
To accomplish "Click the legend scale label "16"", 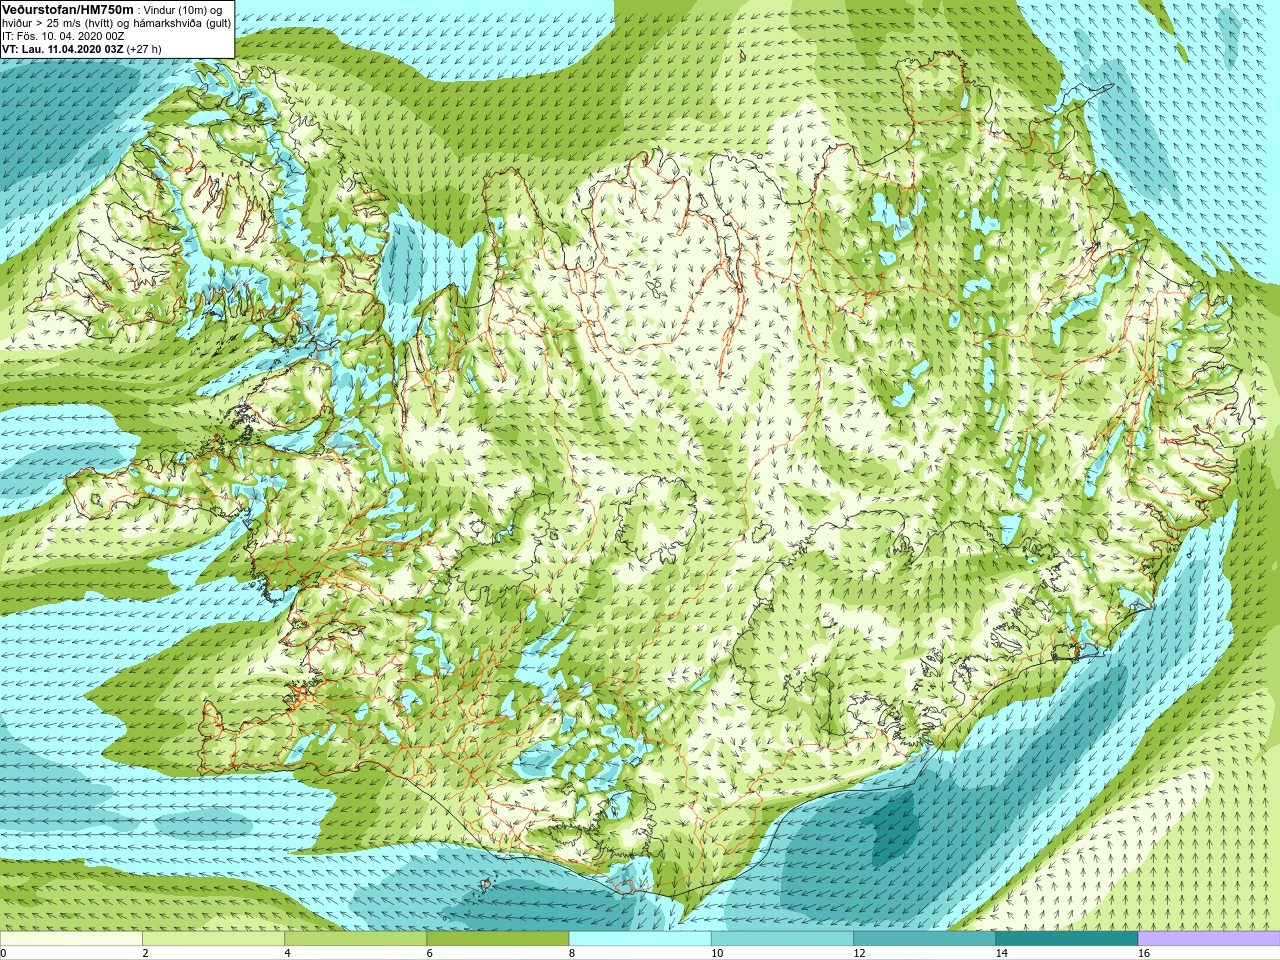I will tap(1144, 954).
